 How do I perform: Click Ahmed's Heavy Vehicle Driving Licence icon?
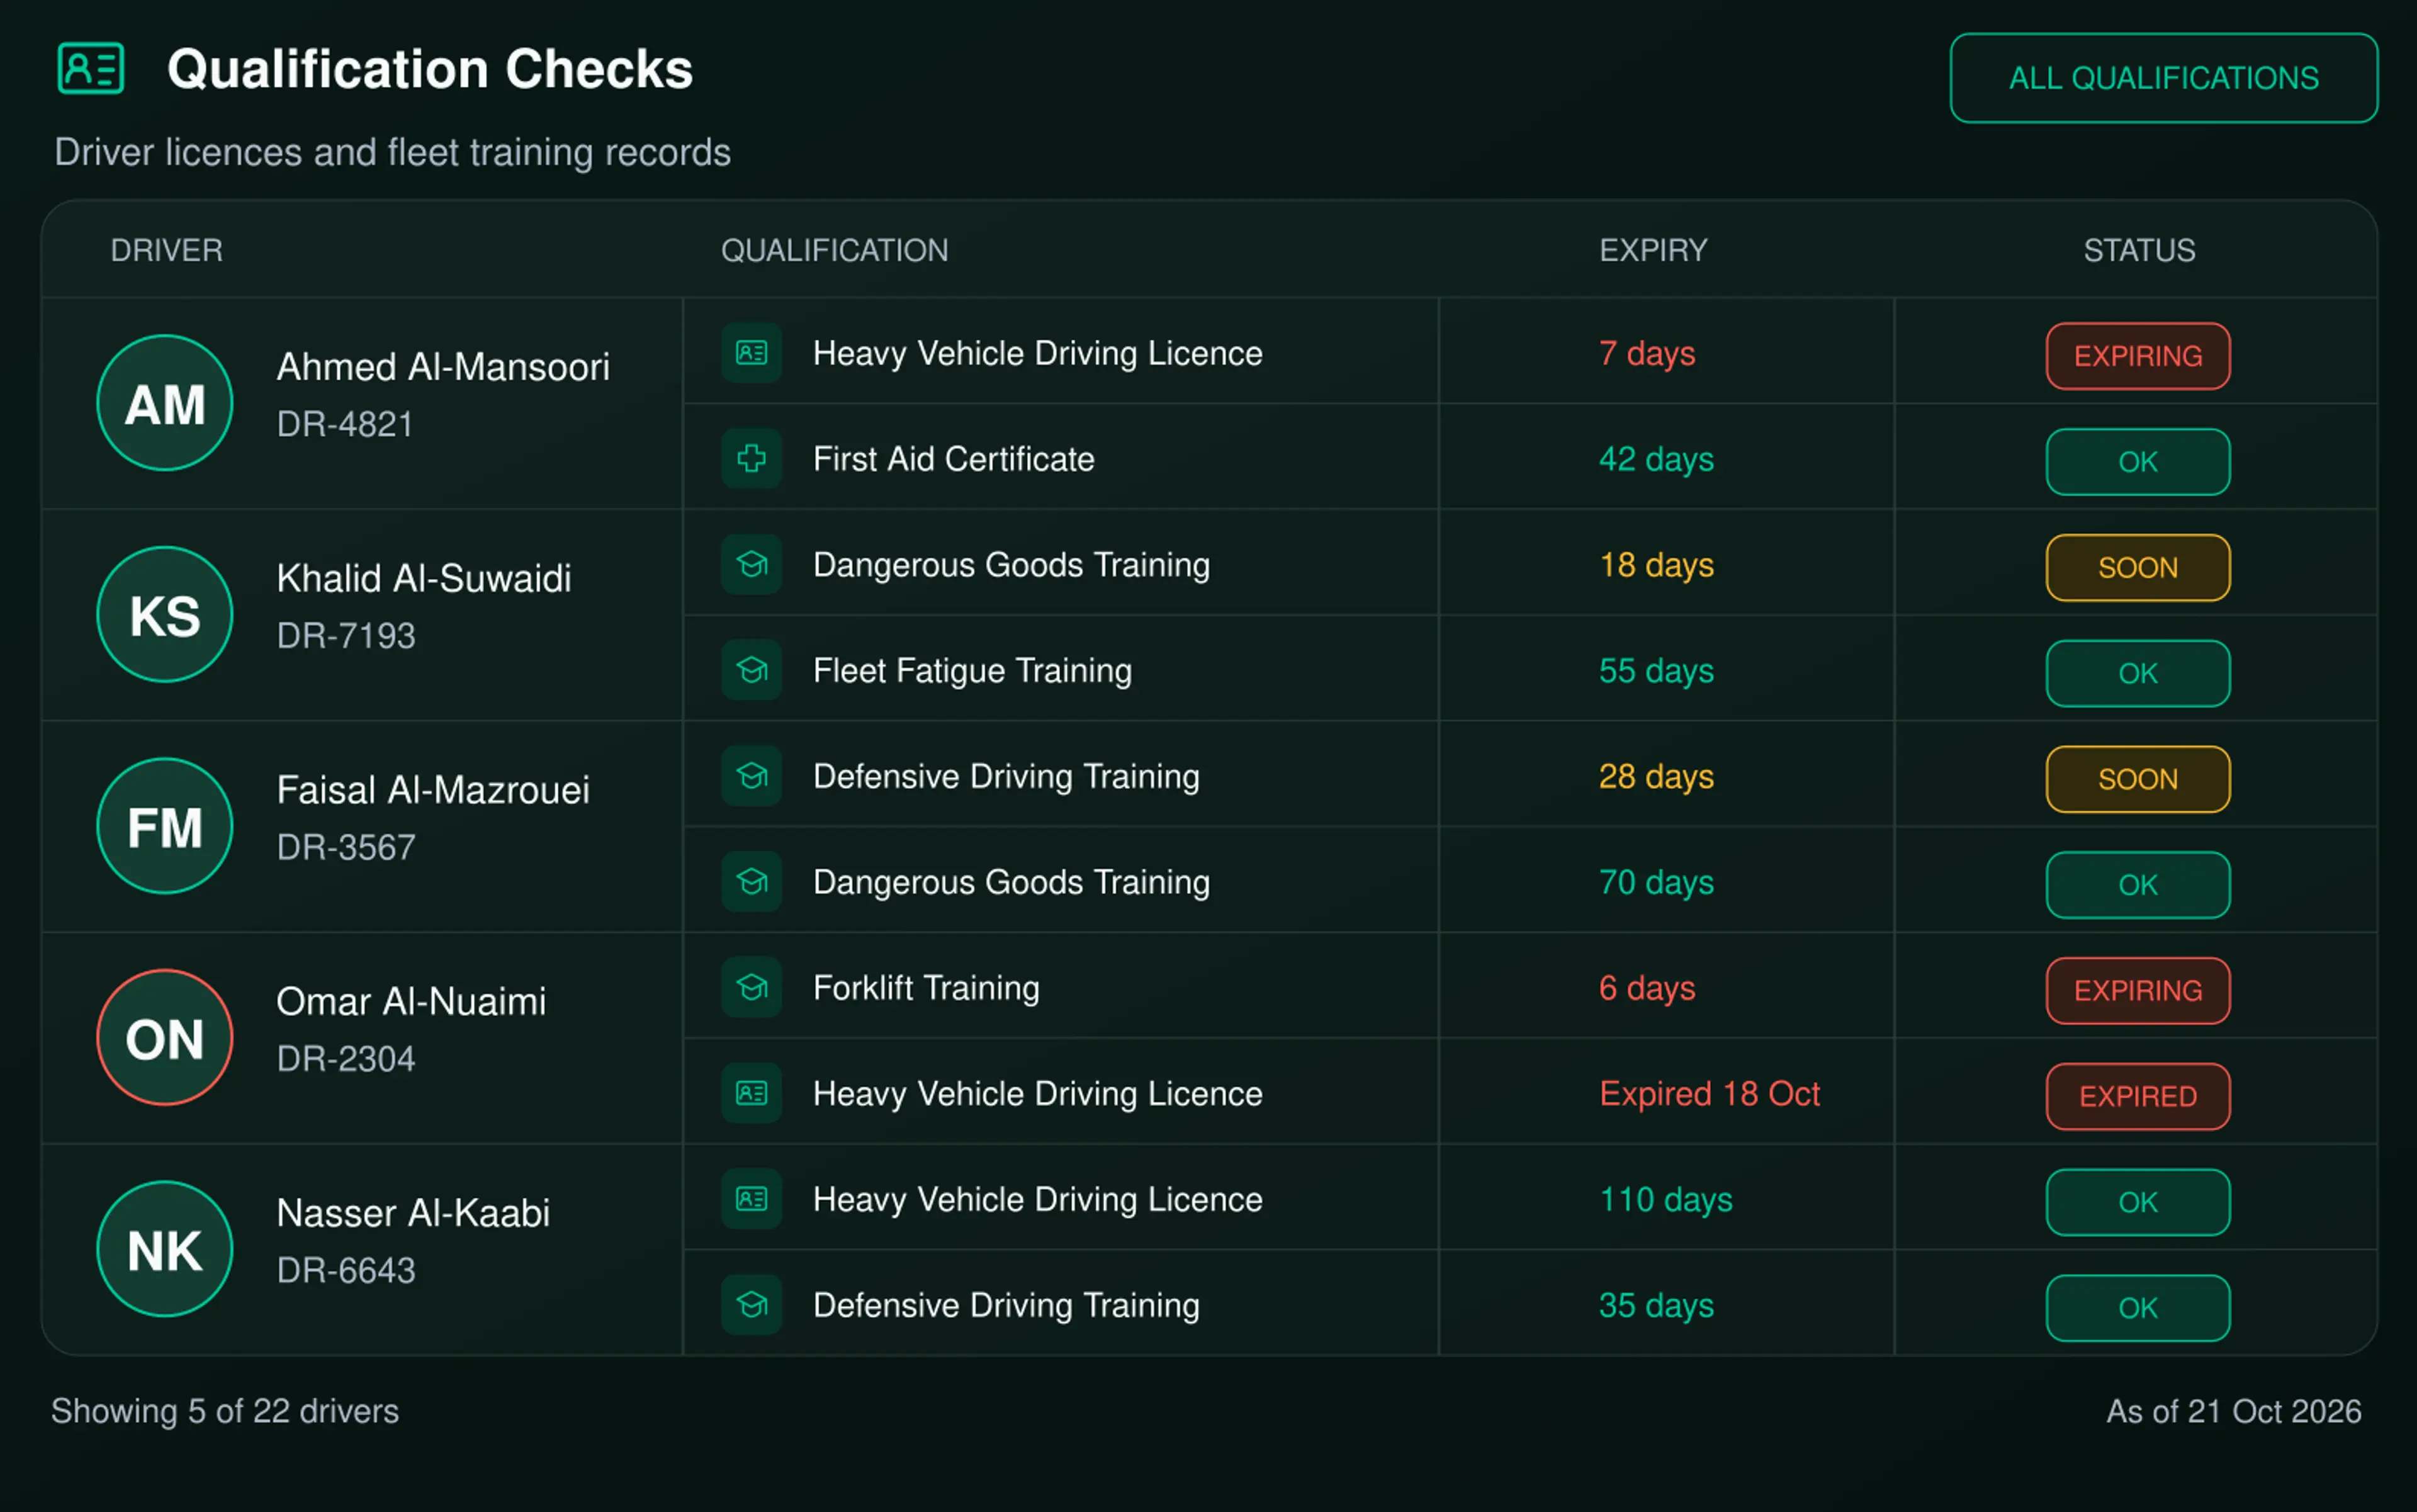[751, 353]
